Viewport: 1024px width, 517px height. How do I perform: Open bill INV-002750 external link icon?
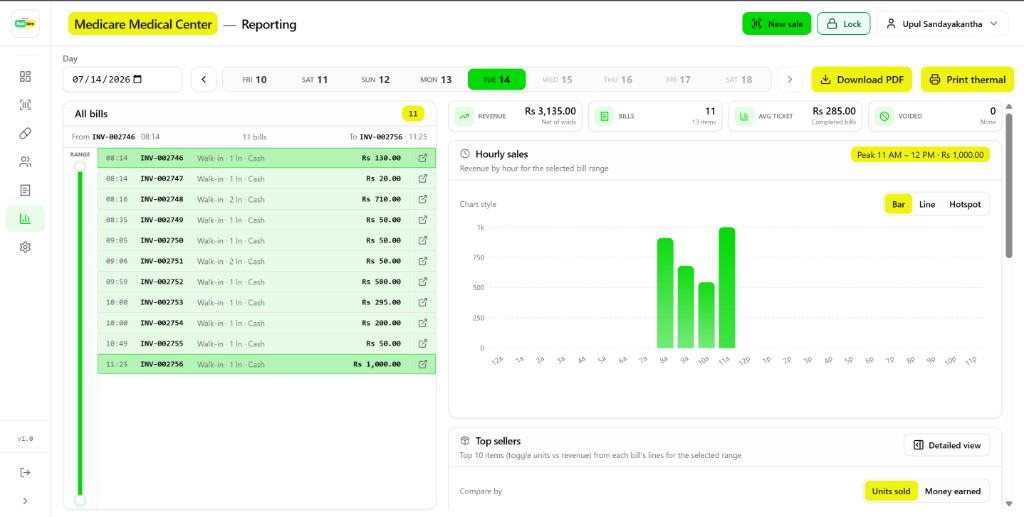point(423,240)
